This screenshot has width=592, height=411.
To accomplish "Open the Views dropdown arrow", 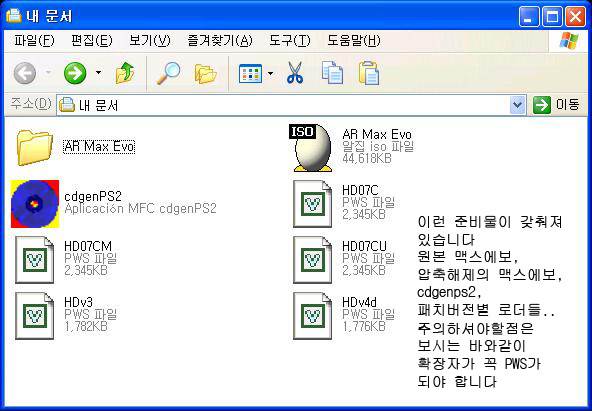I will coord(270,73).
